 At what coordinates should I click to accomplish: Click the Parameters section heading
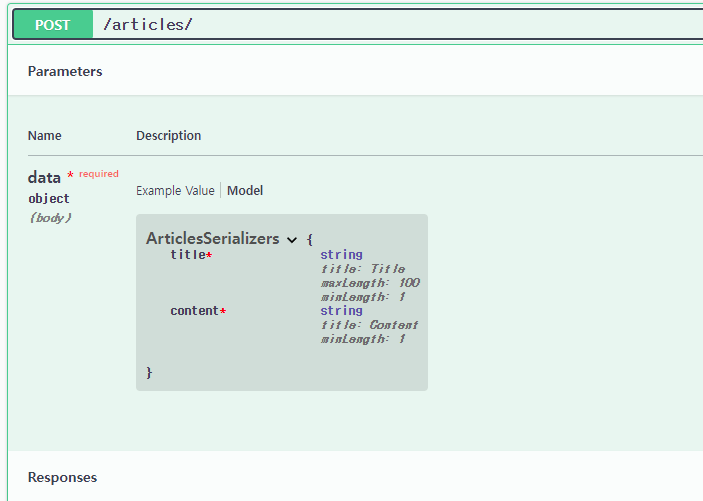pyautogui.click(x=65, y=71)
